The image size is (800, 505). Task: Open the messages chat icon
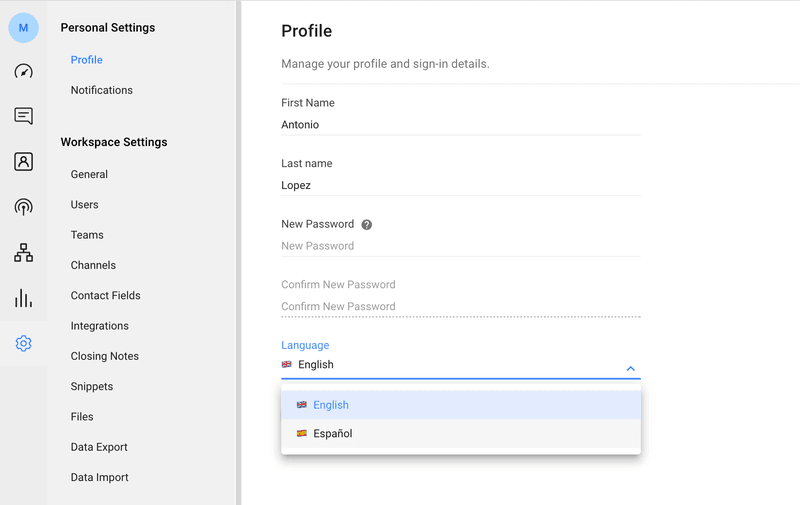click(x=24, y=116)
